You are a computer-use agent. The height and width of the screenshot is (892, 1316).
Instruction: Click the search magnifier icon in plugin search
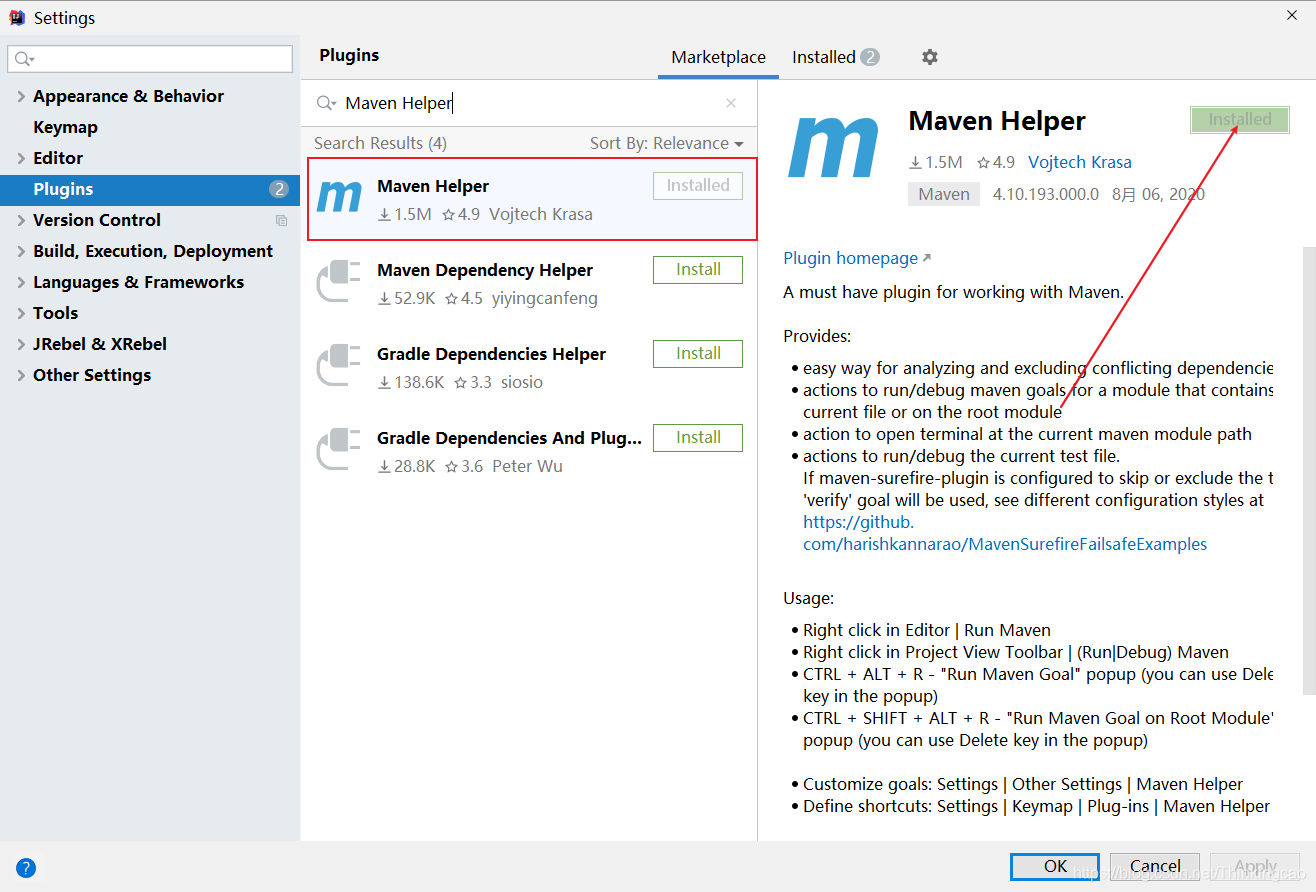(x=326, y=103)
